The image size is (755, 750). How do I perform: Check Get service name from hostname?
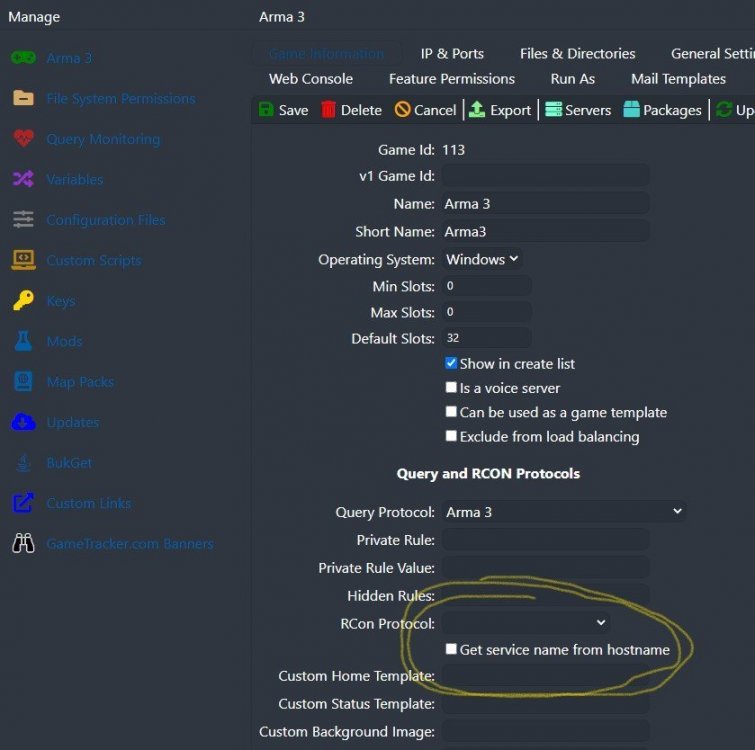[x=451, y=650]
